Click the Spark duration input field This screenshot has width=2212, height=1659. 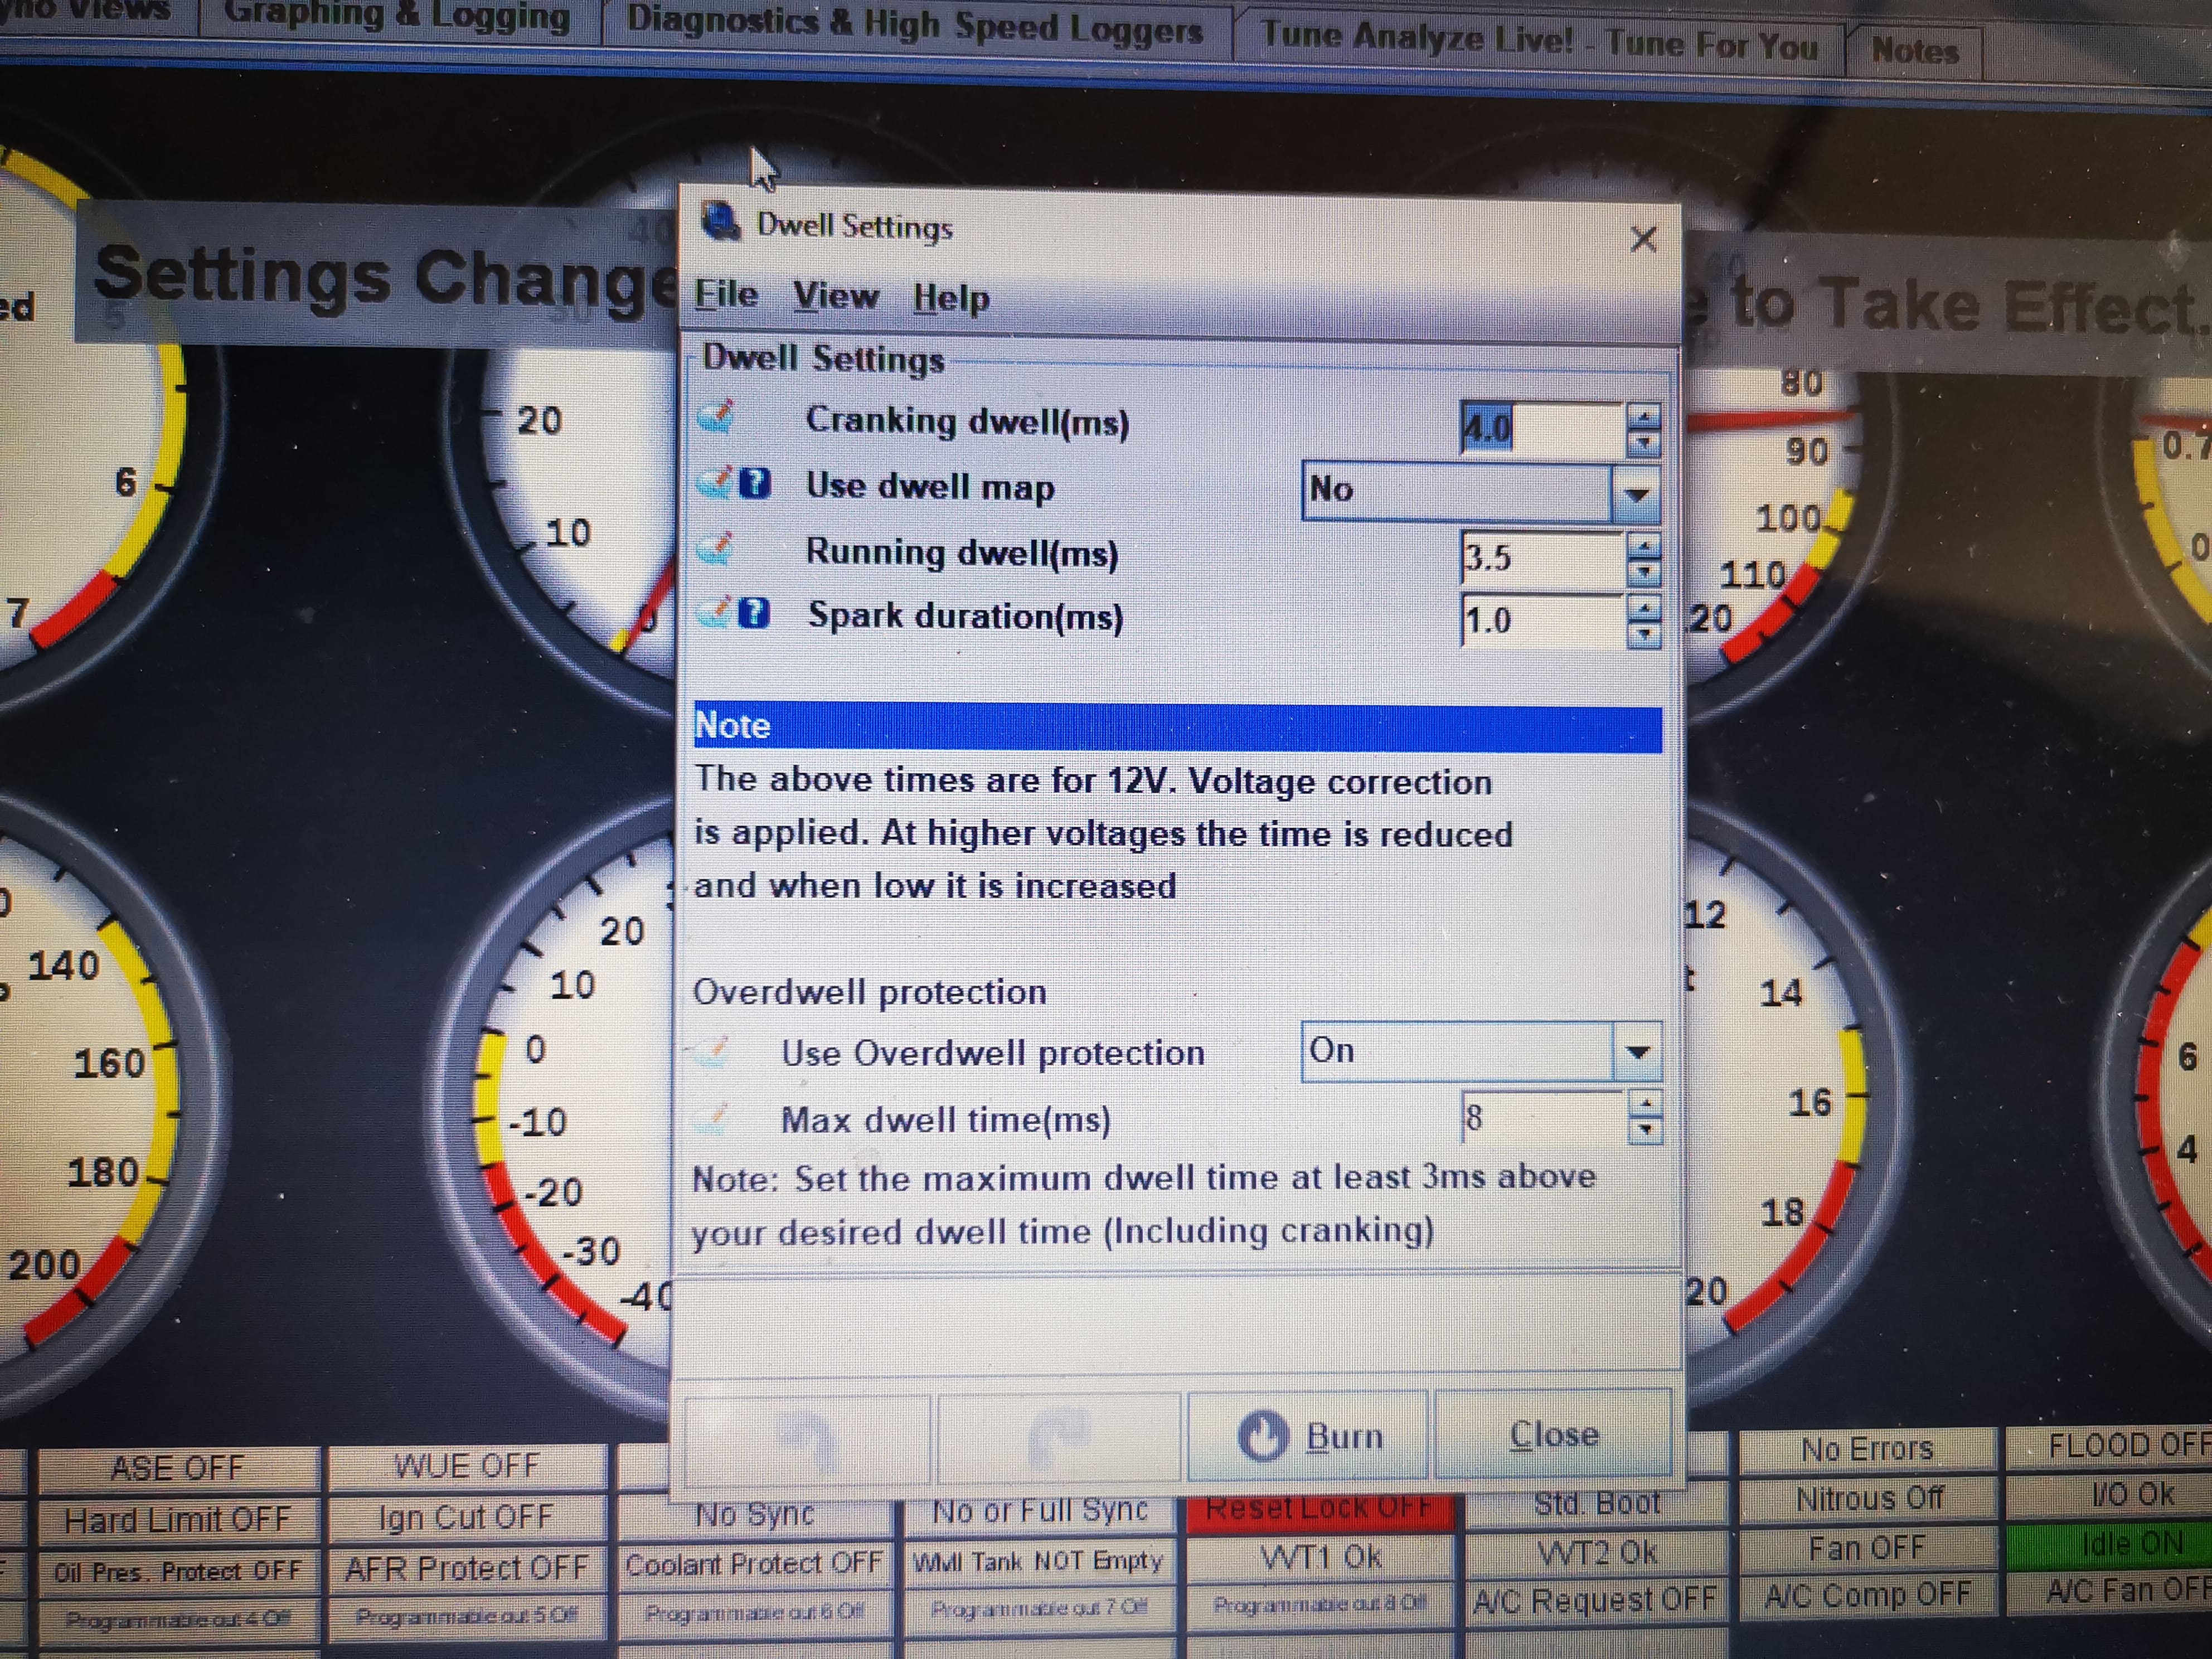pyautogui.click(x=1540, y=621)
